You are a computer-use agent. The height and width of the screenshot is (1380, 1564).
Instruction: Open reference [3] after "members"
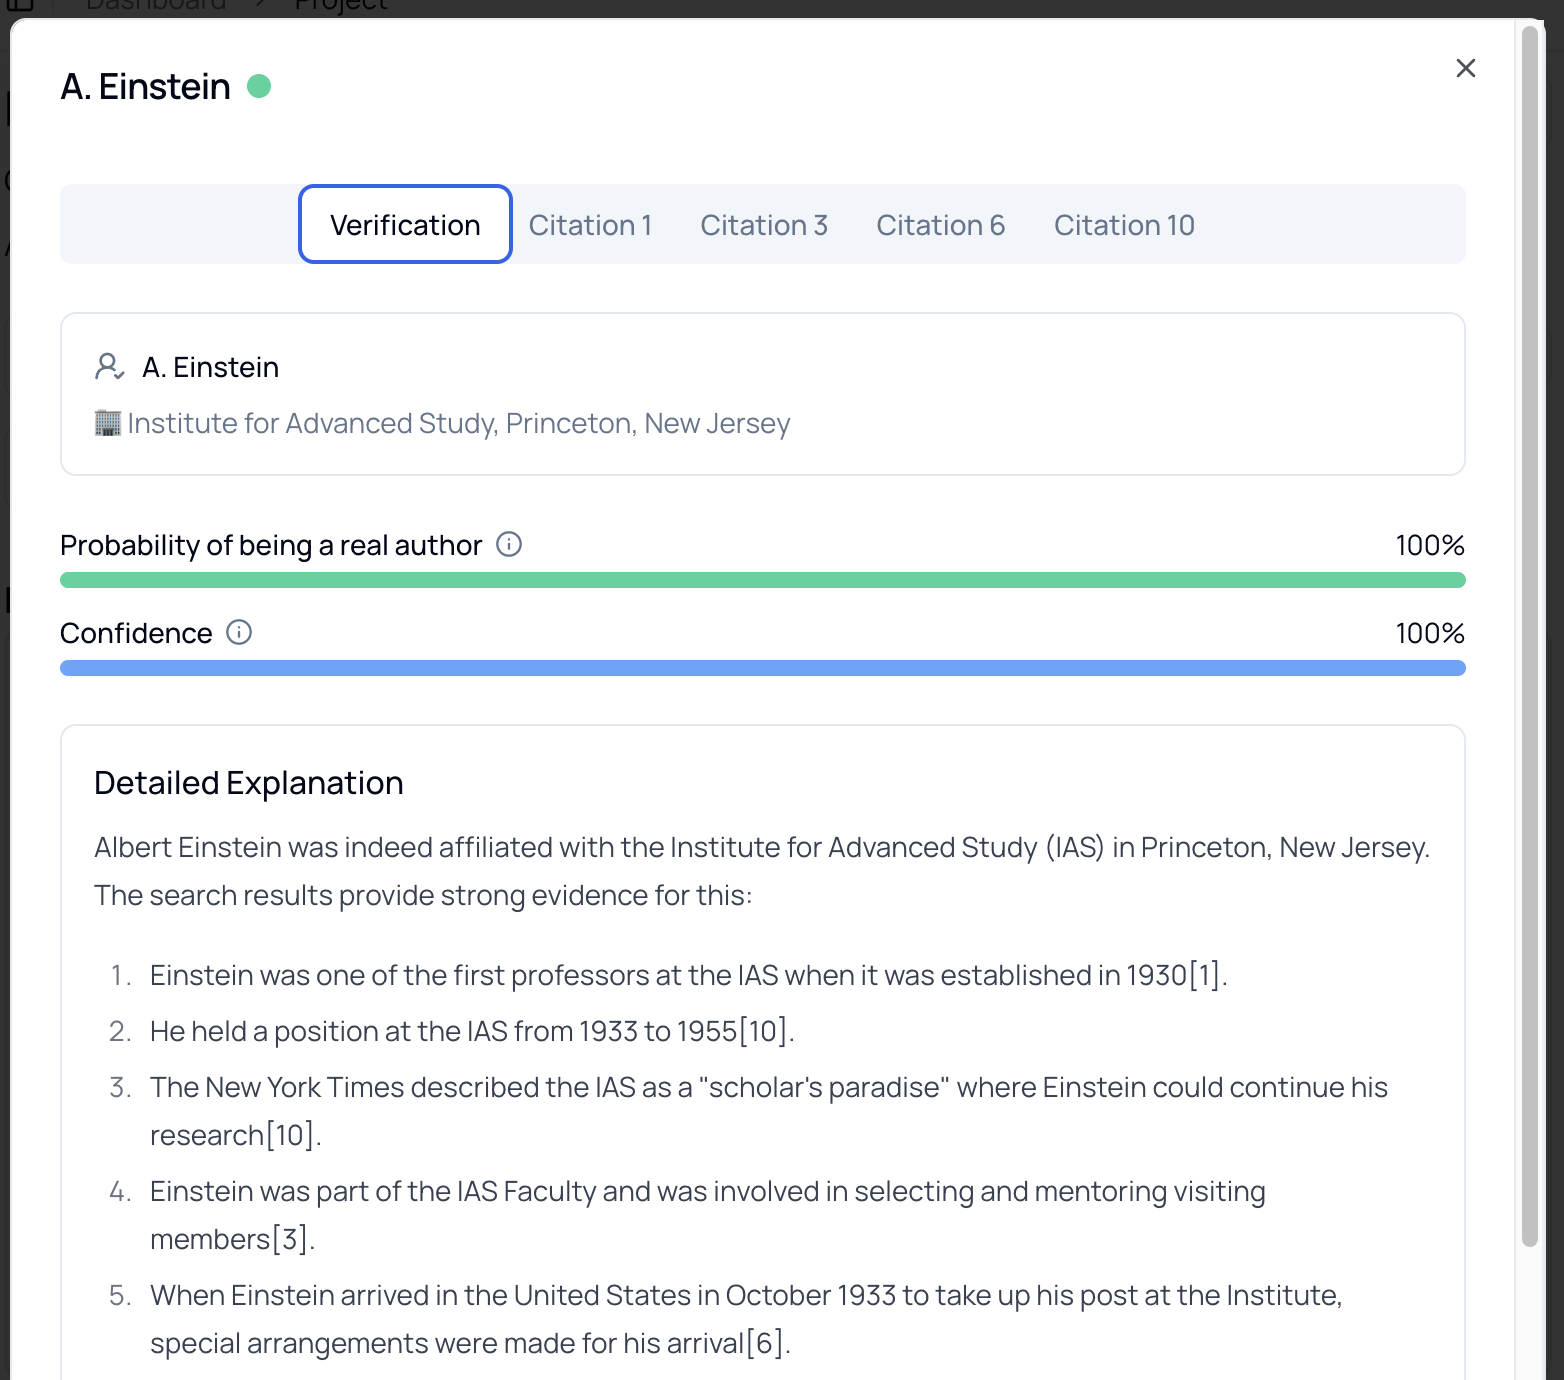coord(291,1240)
